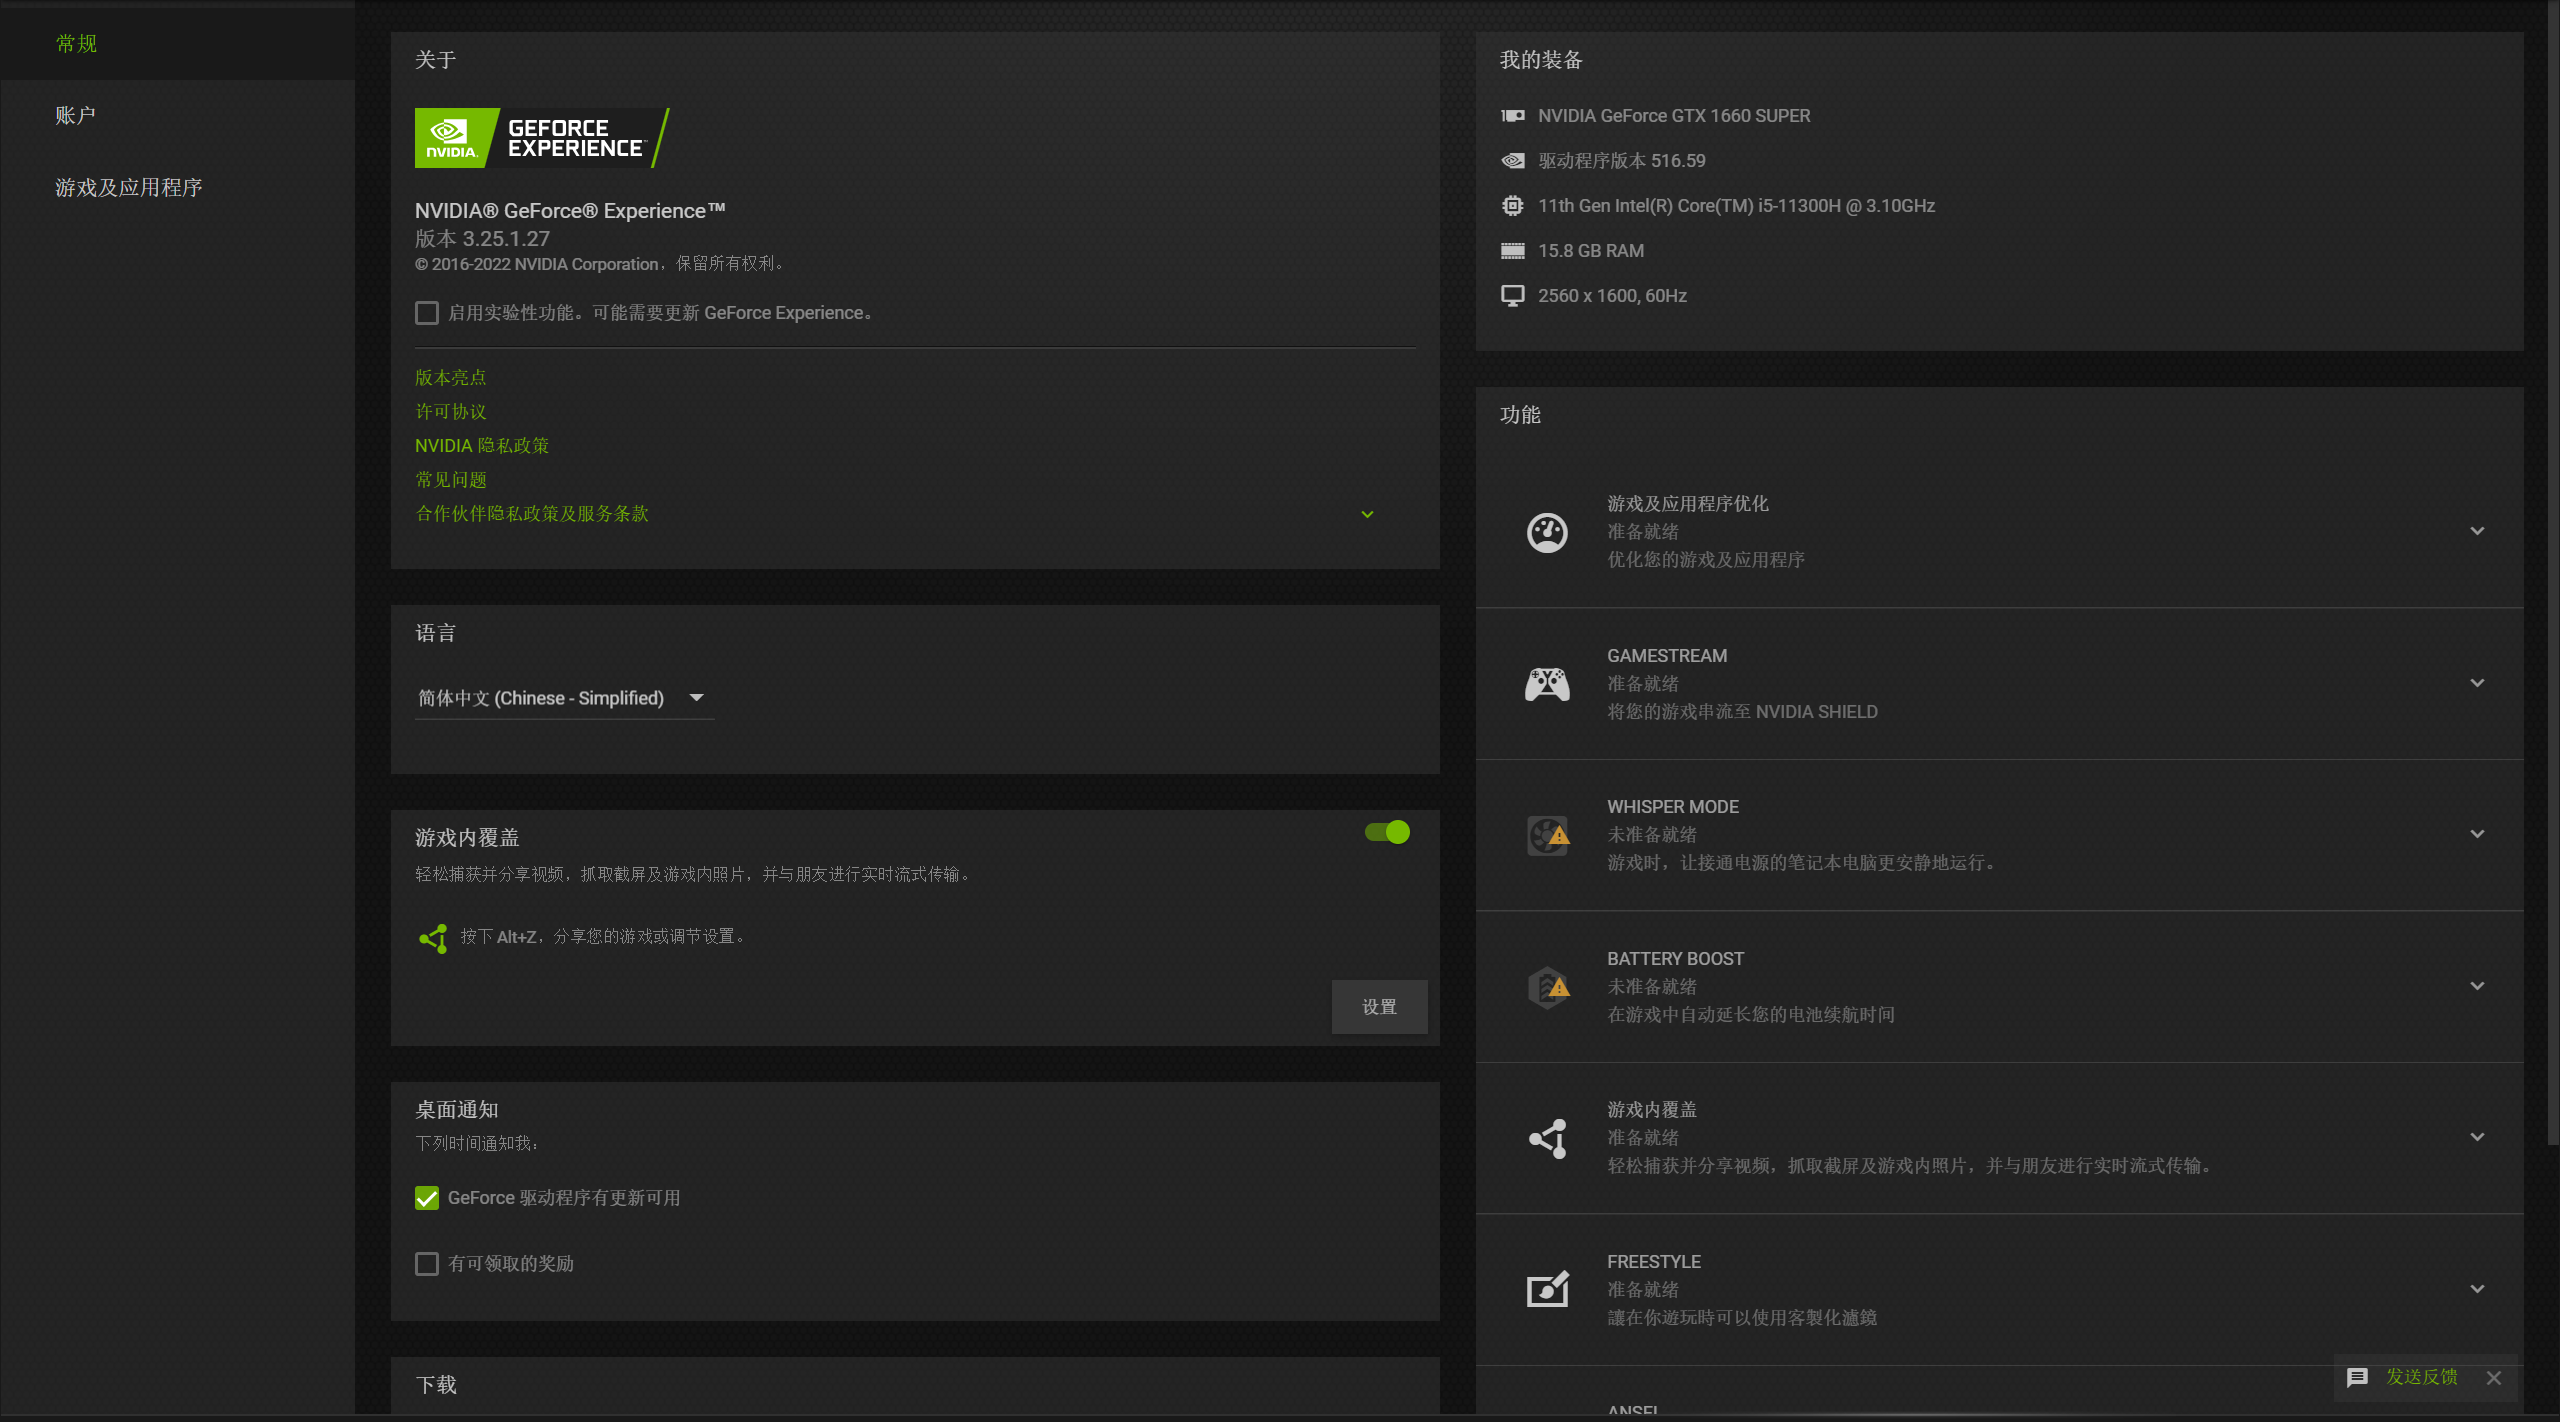Viewport: 2560px width, 1422px height.
Task: Expand partner privacy policy chevron
Action: click(x=1367, y=514)
